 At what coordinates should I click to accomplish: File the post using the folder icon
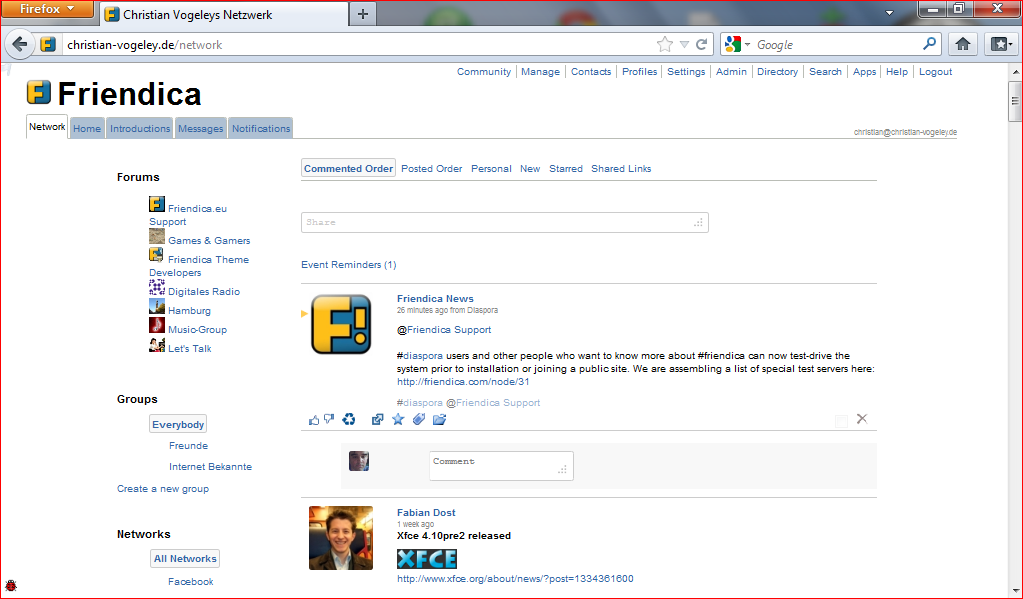tap(439, 420)
